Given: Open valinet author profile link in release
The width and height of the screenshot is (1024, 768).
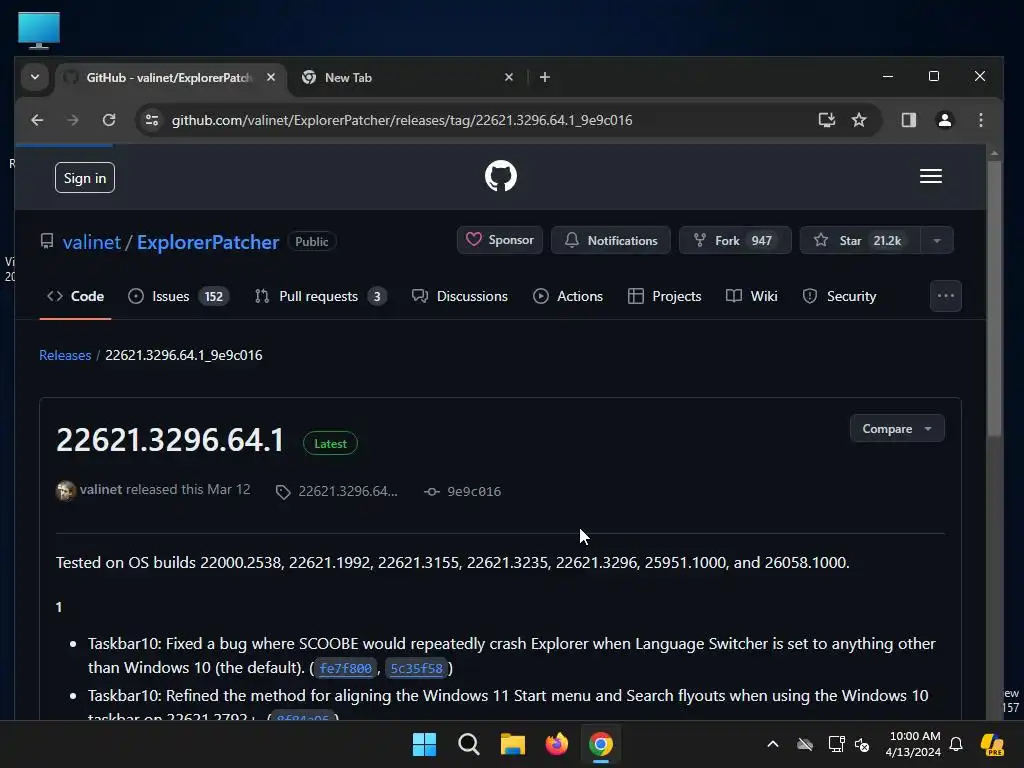Looking at the screenshot, I should [101, 489].
